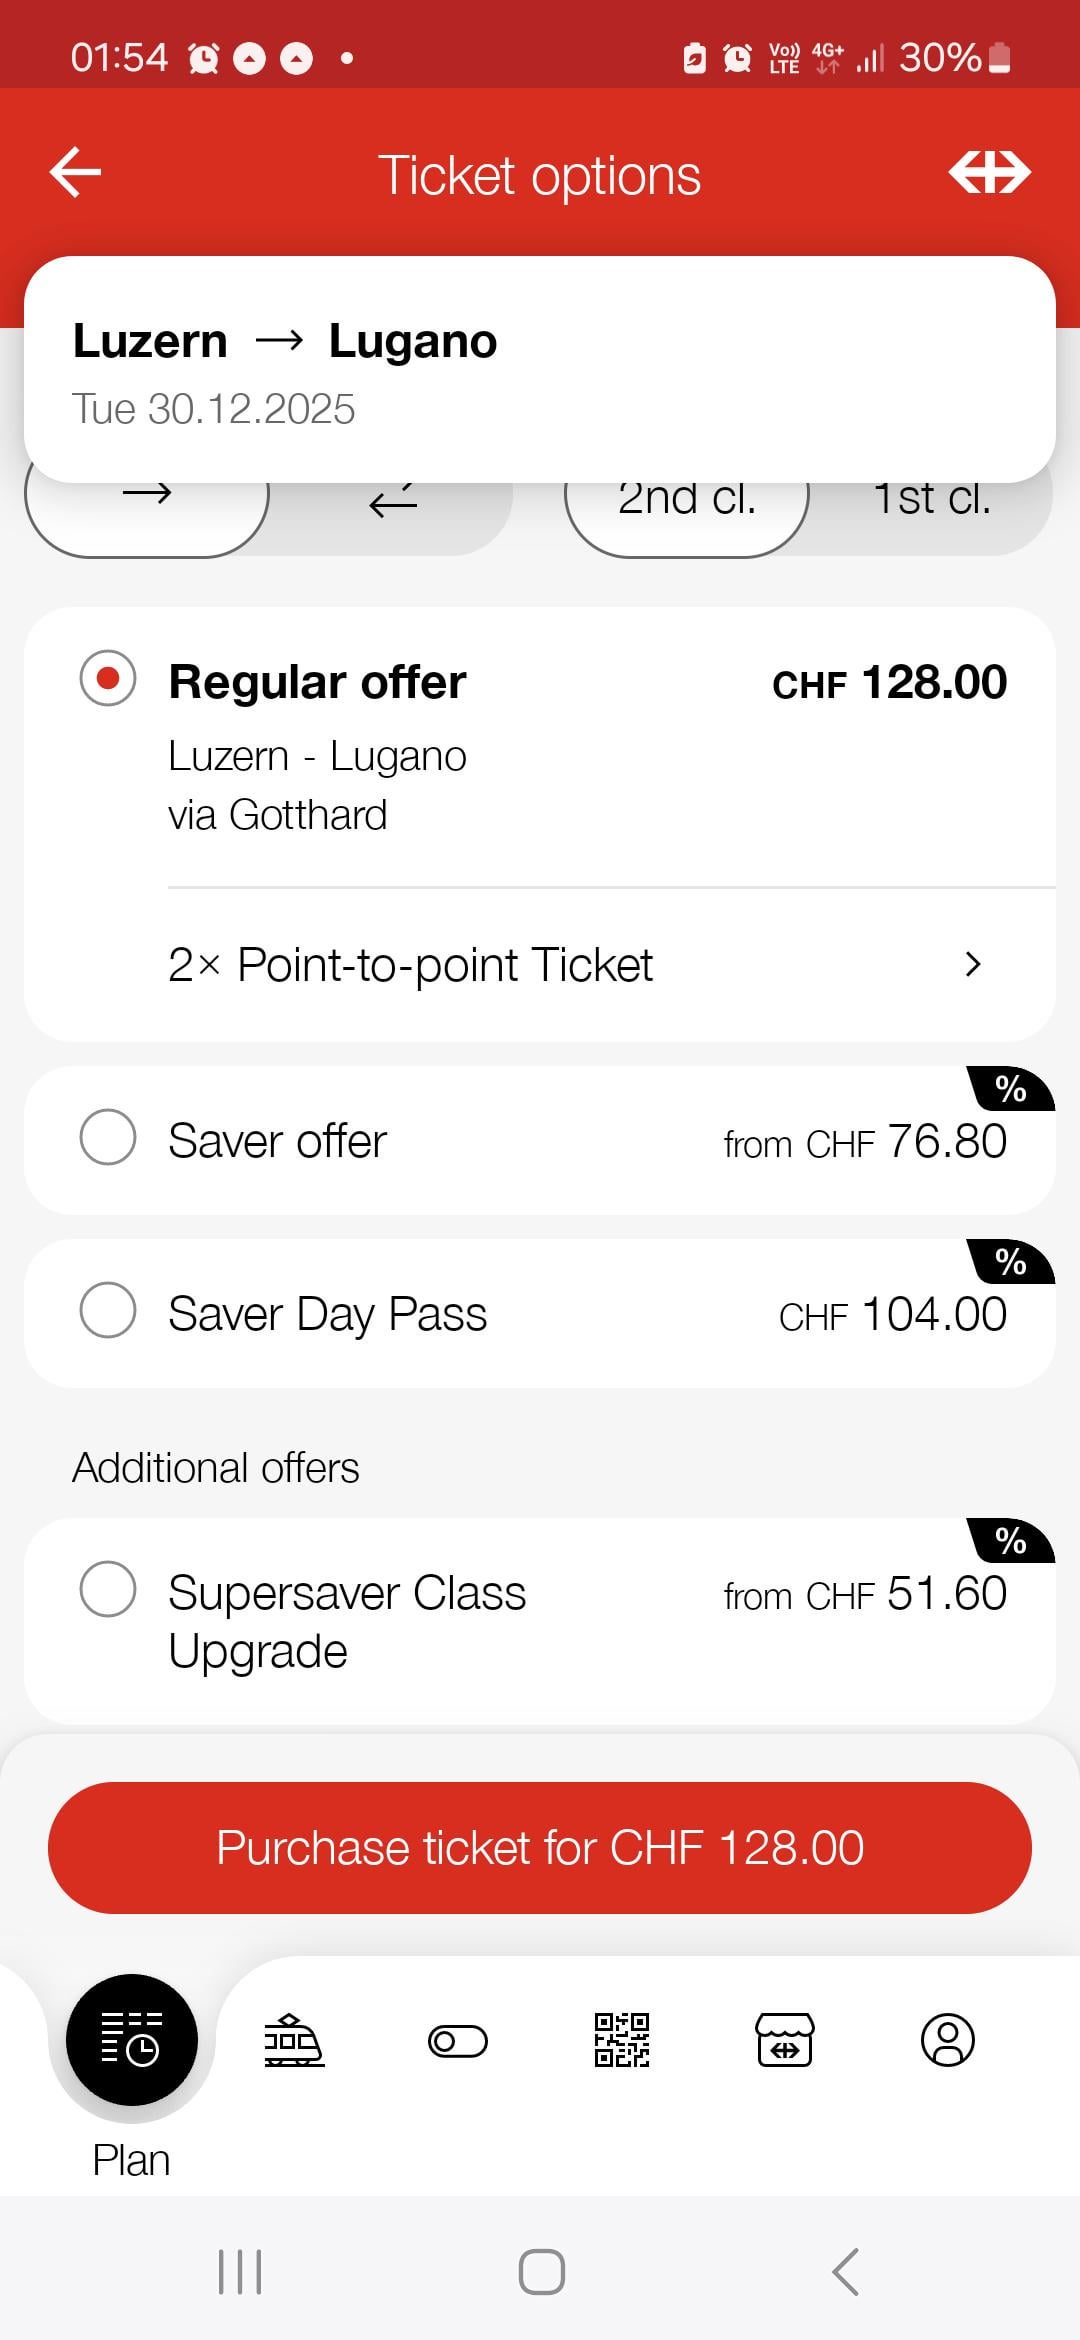Select the Saver Day Pass radio button
1080x2340 pixels.
[x=108, y=1310]
